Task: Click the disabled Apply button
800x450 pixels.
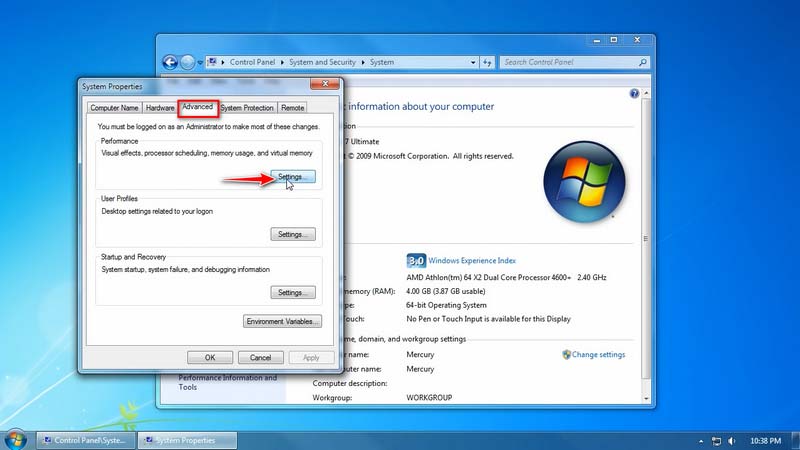Action: (x=311, y=358)
